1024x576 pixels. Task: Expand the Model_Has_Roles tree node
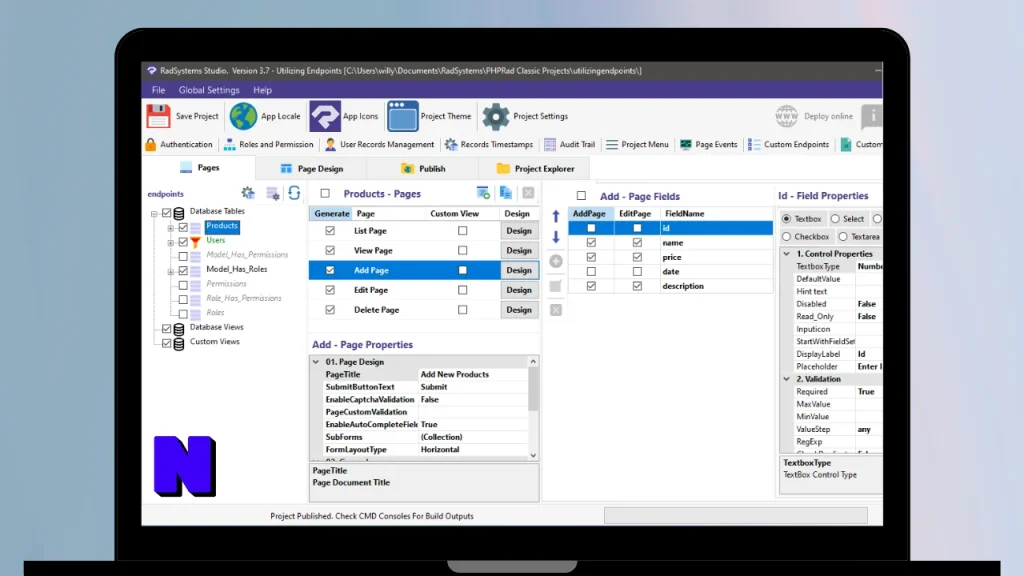(170, 271)
